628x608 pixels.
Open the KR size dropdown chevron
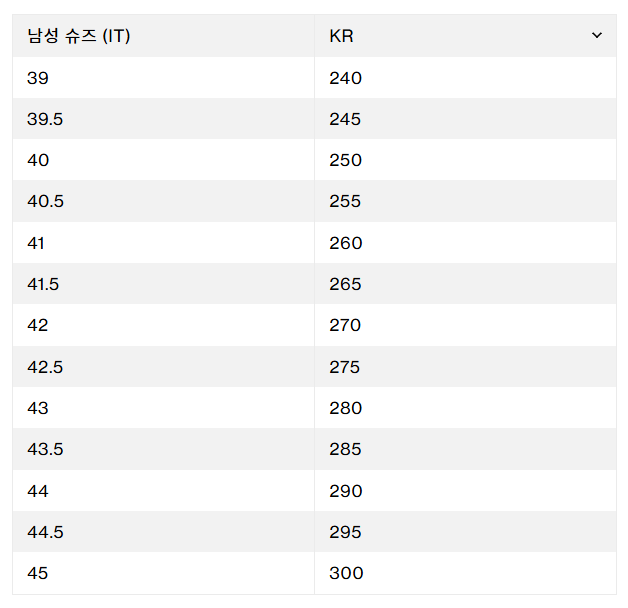[x=597, y=36]
